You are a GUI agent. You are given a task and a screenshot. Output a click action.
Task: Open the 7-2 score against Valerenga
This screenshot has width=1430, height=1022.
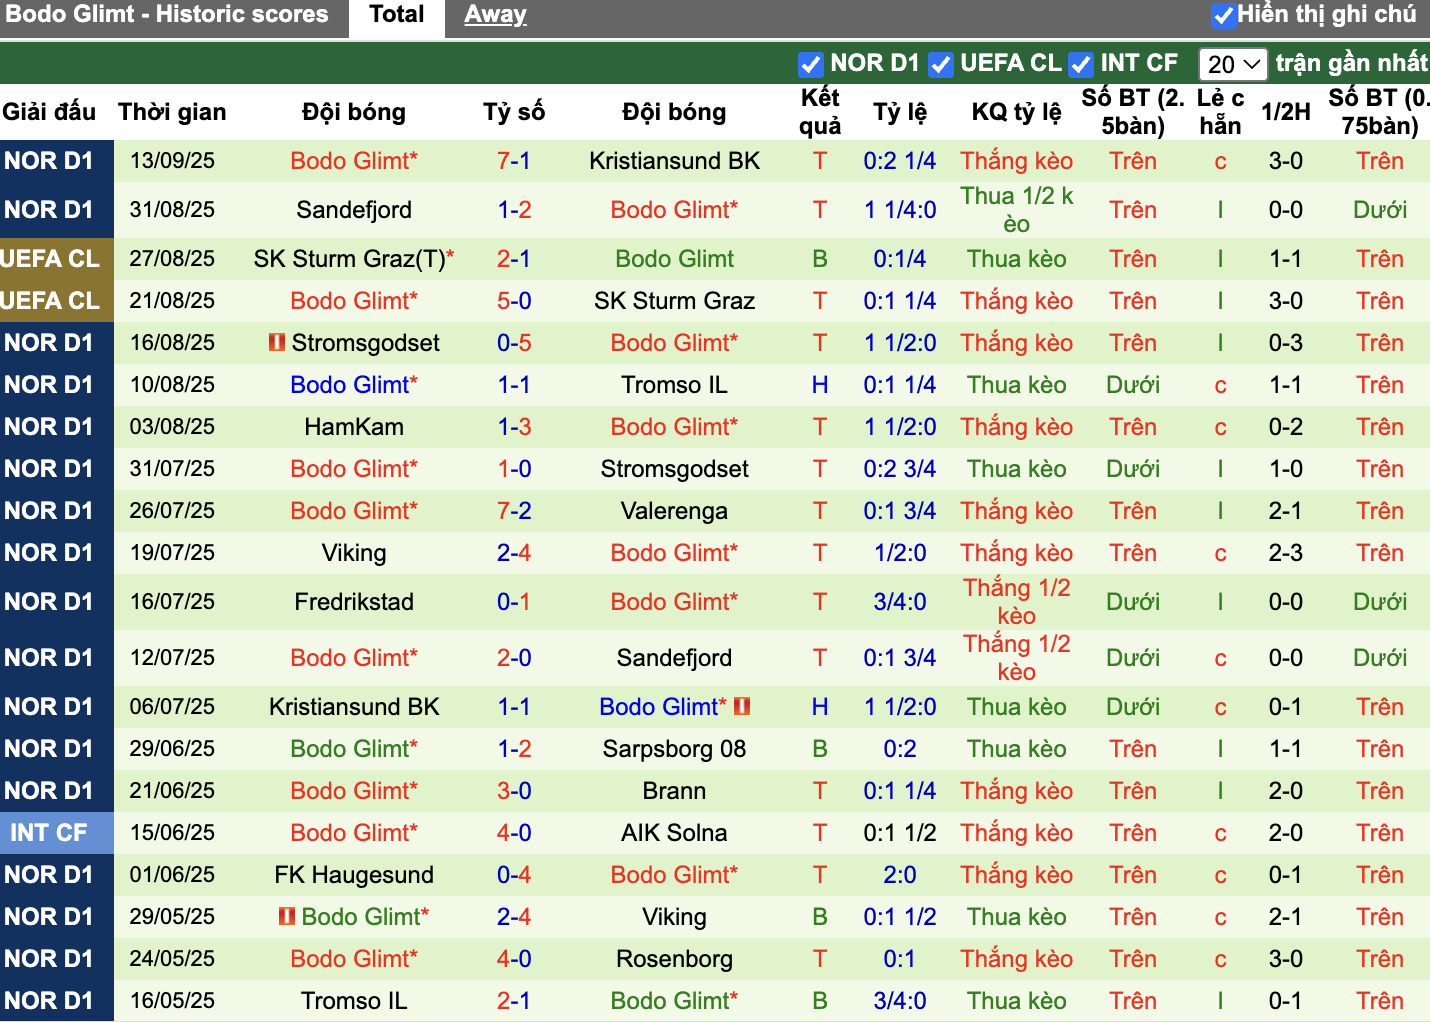[x=514, y=511]
